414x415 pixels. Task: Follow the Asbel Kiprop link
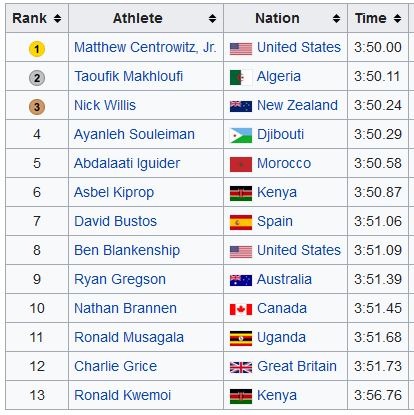114,193
